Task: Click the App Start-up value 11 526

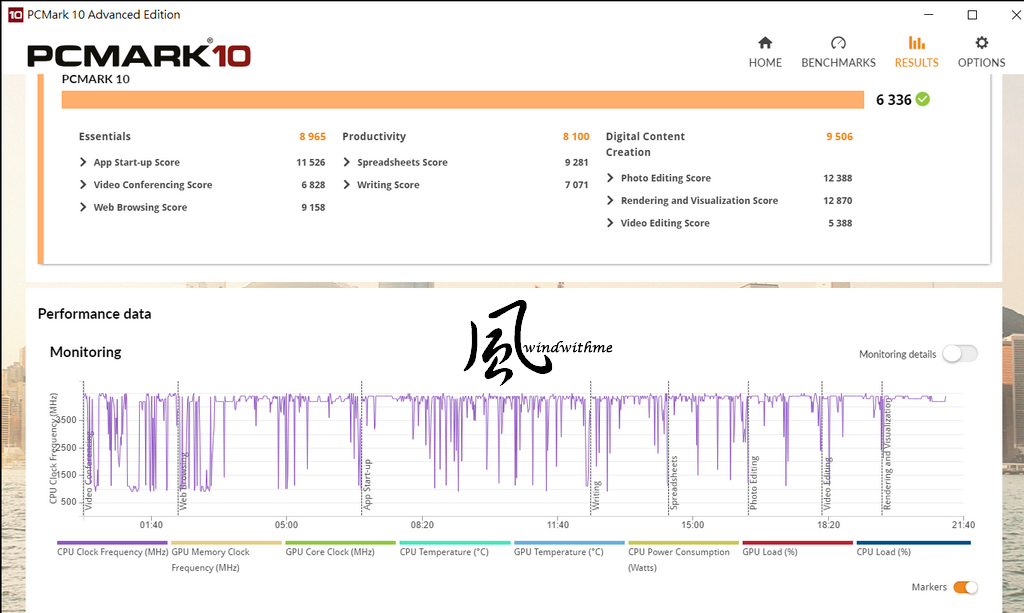Action: coord(311,162)
